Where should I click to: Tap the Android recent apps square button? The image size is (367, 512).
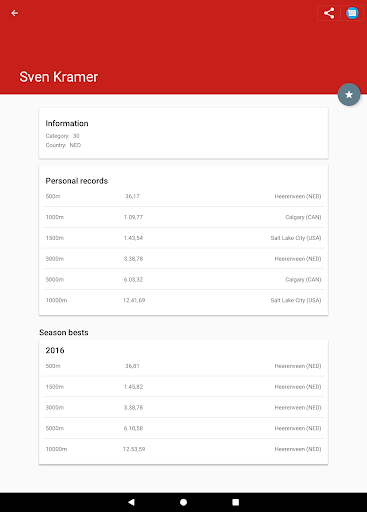click(236, 502)
